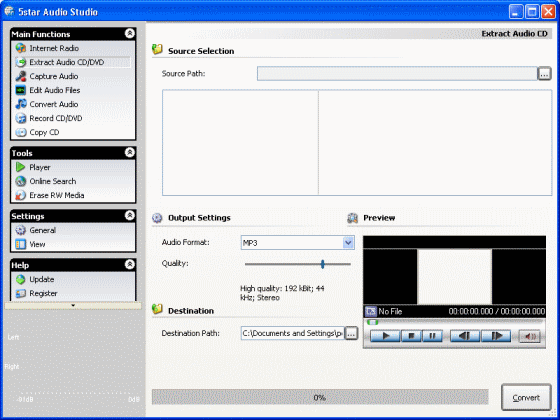
Task: Select Convert Audio menu label
Action: coord(54,104)
